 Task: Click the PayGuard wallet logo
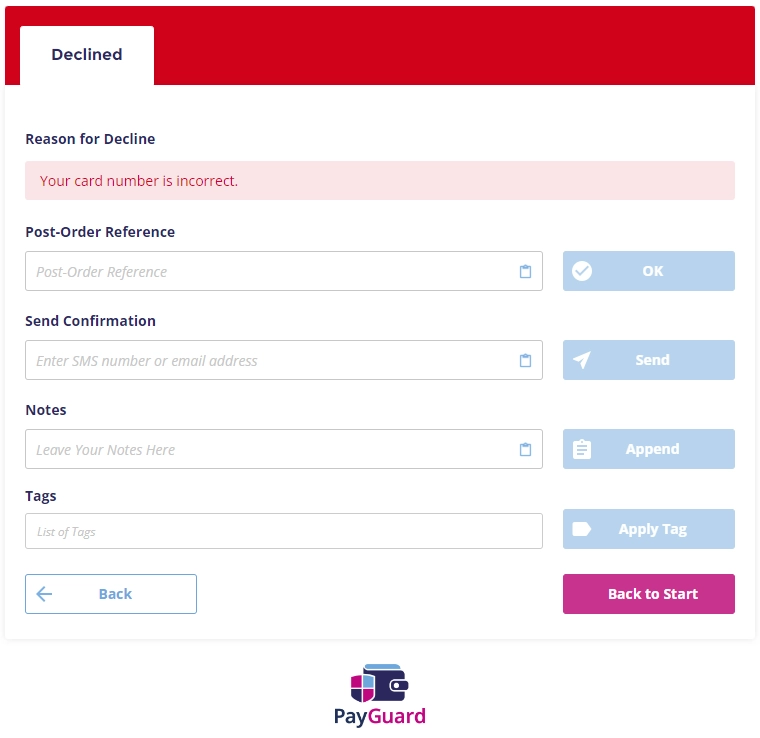380,684
